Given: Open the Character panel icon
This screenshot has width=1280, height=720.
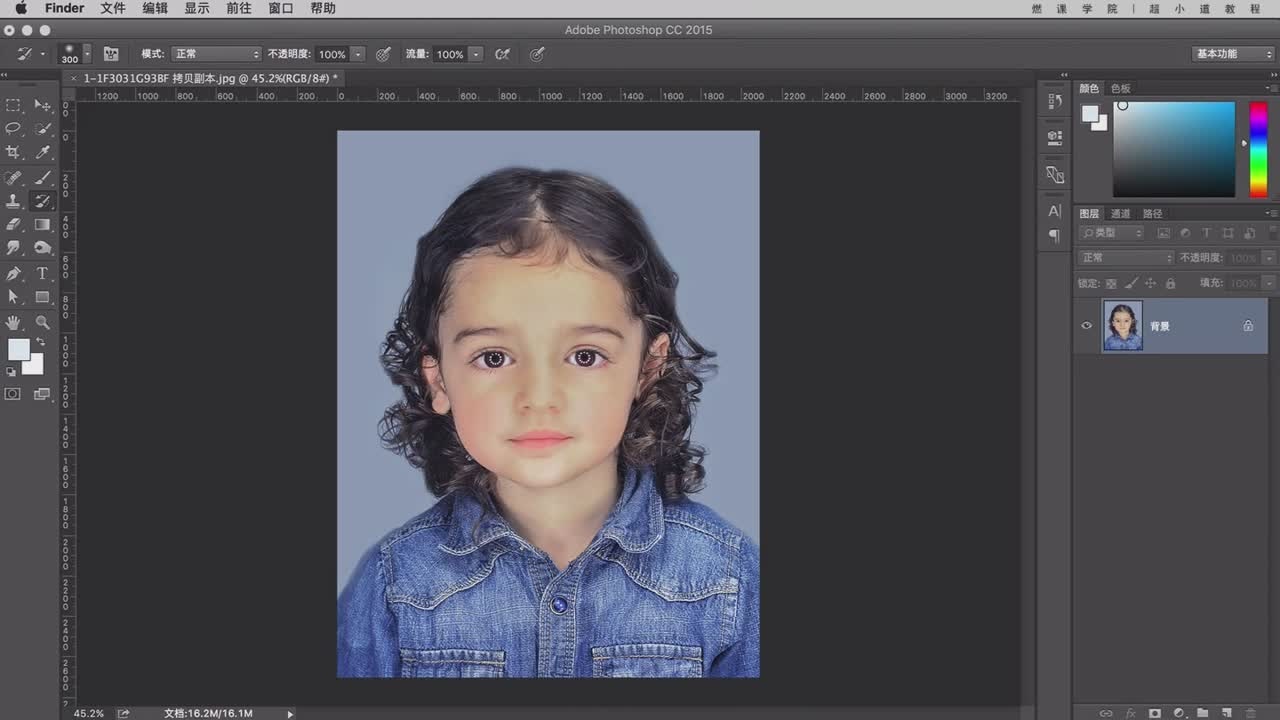Looking at the screenshot, I should coord(1054,211).
